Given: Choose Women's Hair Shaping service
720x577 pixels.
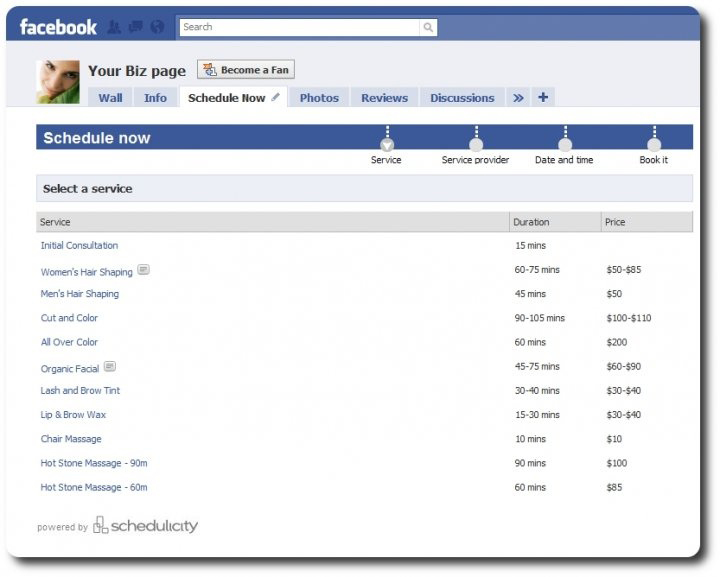Looking at the screenshot, I should (x=86, y=272).
